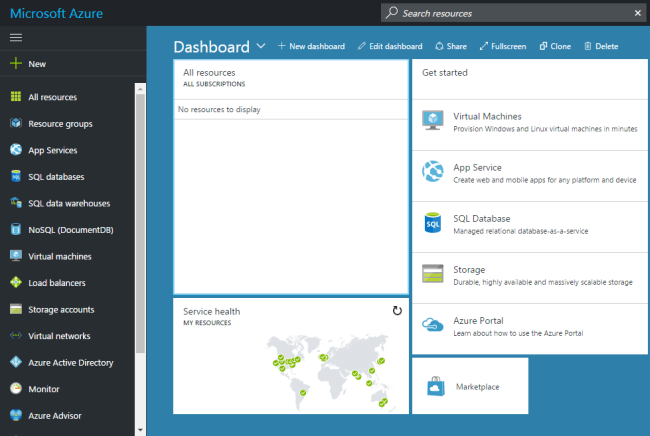Click the "ALL SUBSCRIPTIONS" subtitle
The height and width of the screenshot is (436, 650).
(x=214, y=84)
